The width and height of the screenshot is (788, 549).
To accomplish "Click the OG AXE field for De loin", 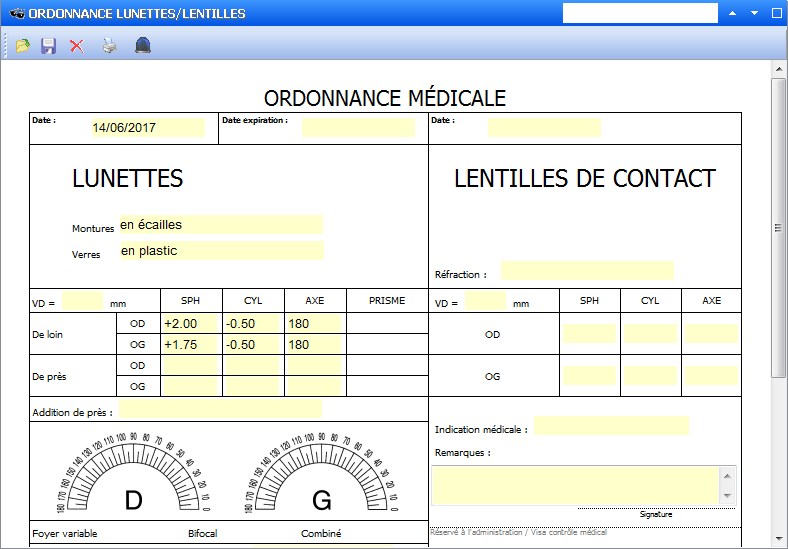I will [x=315, y=345].
